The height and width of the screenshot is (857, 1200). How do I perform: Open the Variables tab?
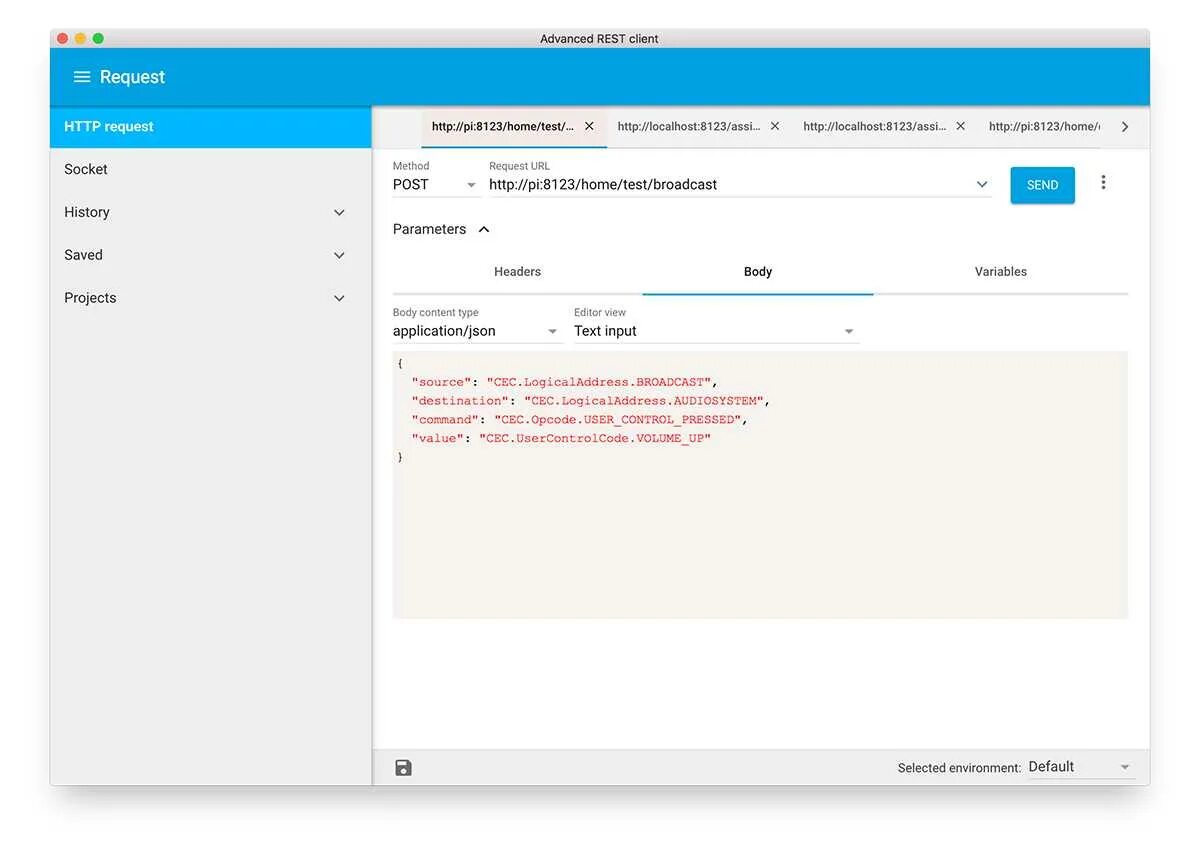(1001, 272)
